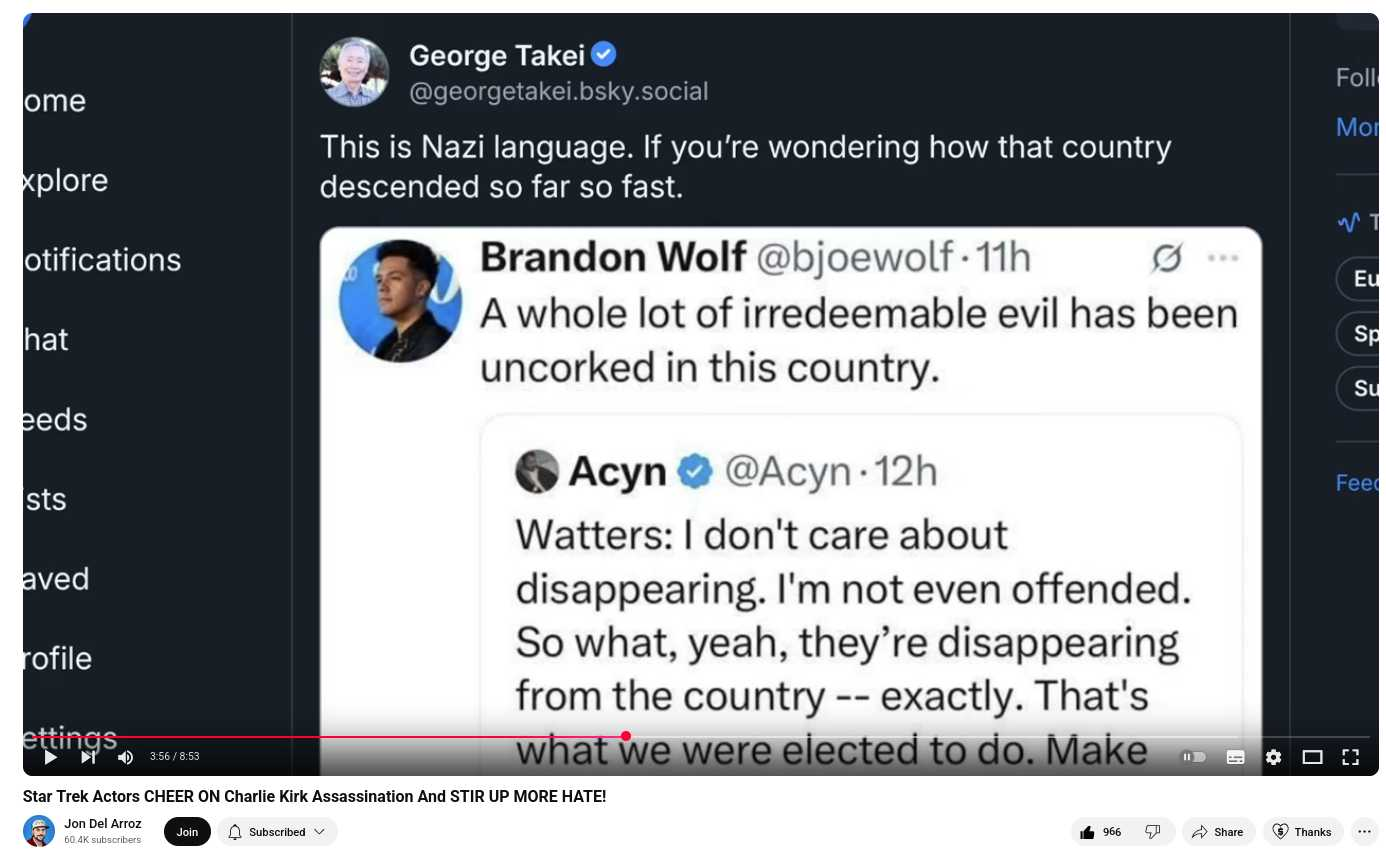Viewport: 1386px width, 858px height.
Task: Mute the video volume
Action: click(125, 757)
